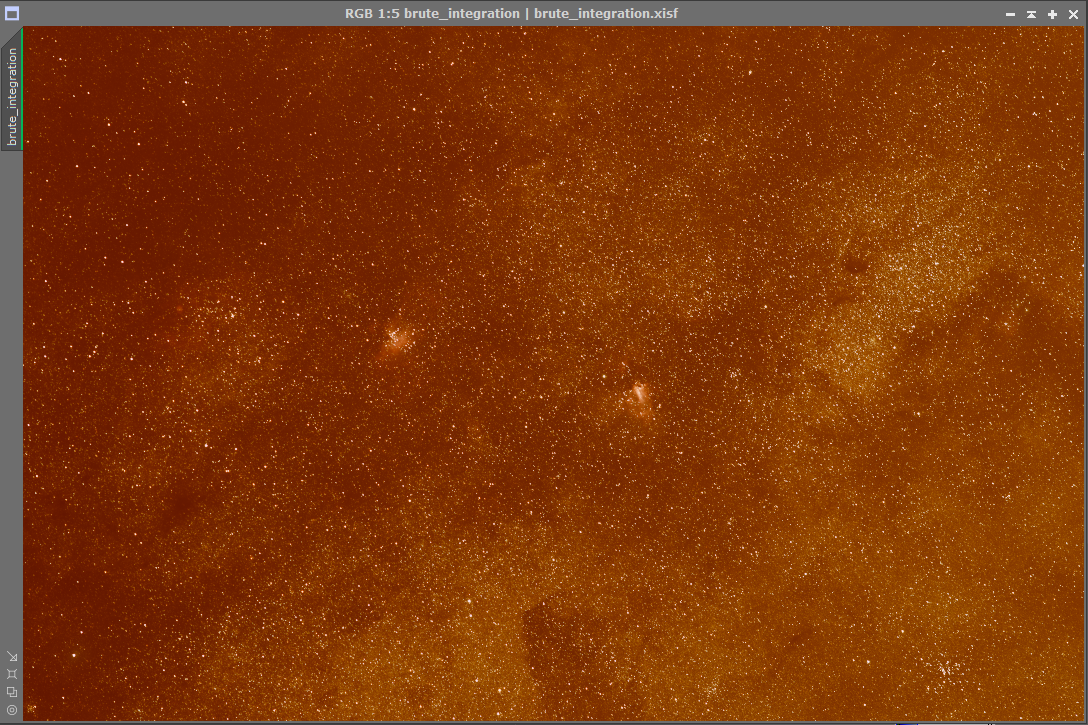Close the brute_integration.xisf window
The height and width of the screenshot is (725, 1088).
tap(1073, 14)
